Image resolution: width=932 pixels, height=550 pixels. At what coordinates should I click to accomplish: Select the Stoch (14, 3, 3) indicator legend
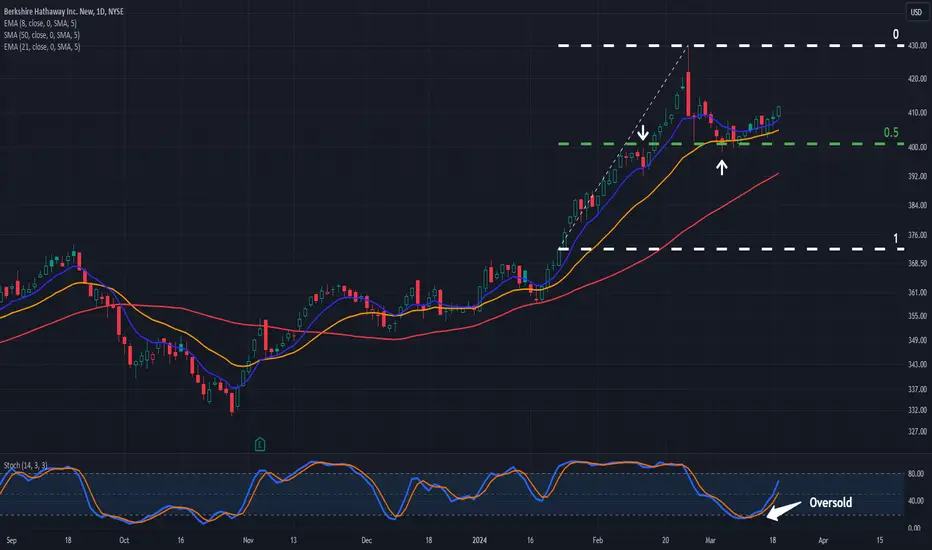click(x=26, y=465)
